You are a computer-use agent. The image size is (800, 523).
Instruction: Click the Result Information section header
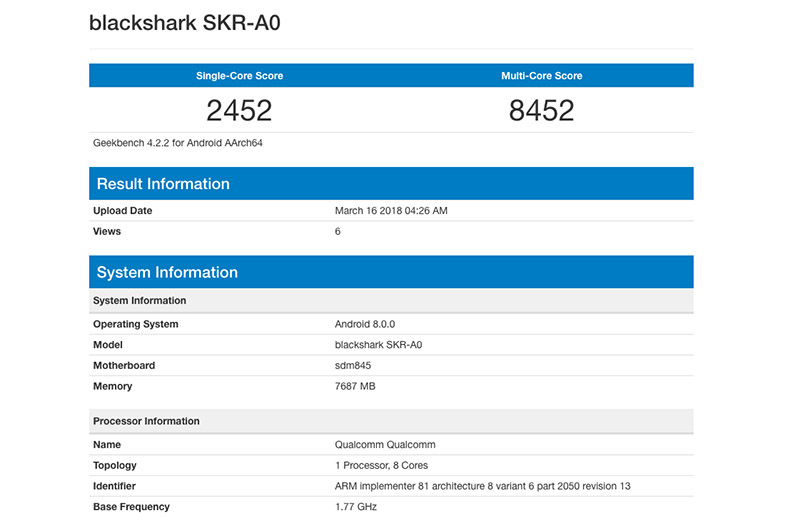(391, 183)
